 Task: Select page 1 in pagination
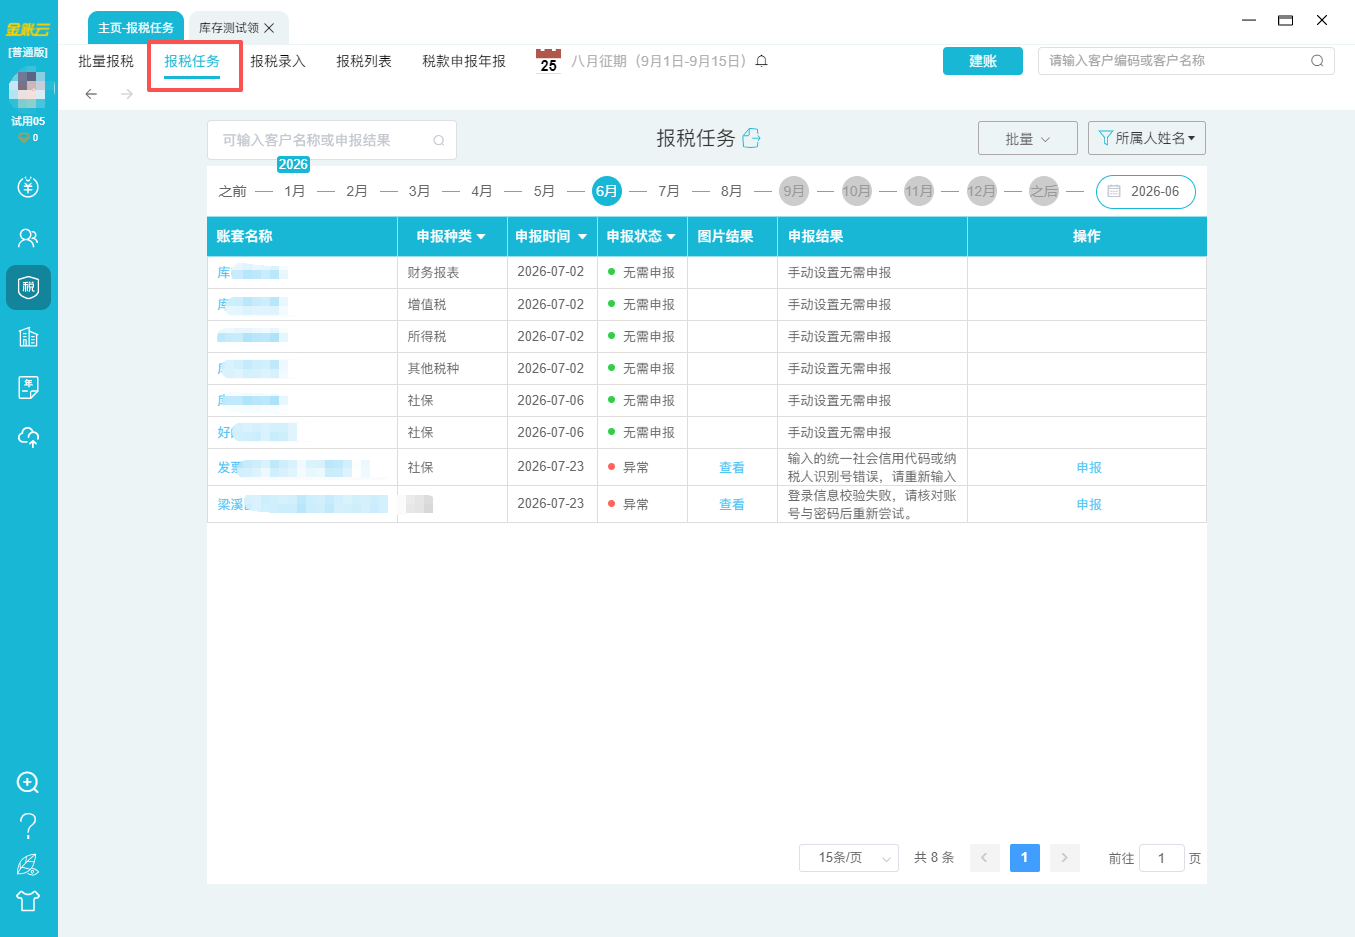1025,858
